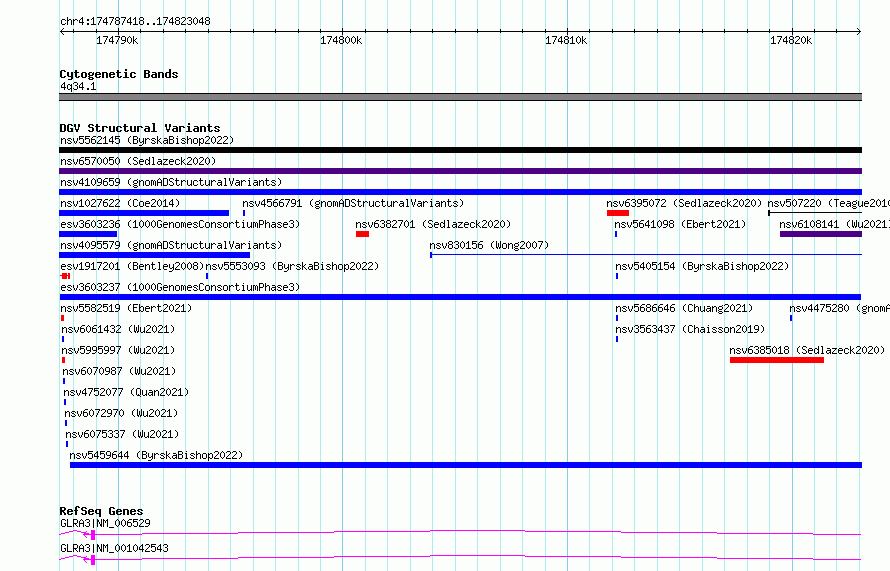Click the esv3603236 (1000GenomesConsortiumPhase3) label
The image size is (890, 571).
click(x=180, y=224)
